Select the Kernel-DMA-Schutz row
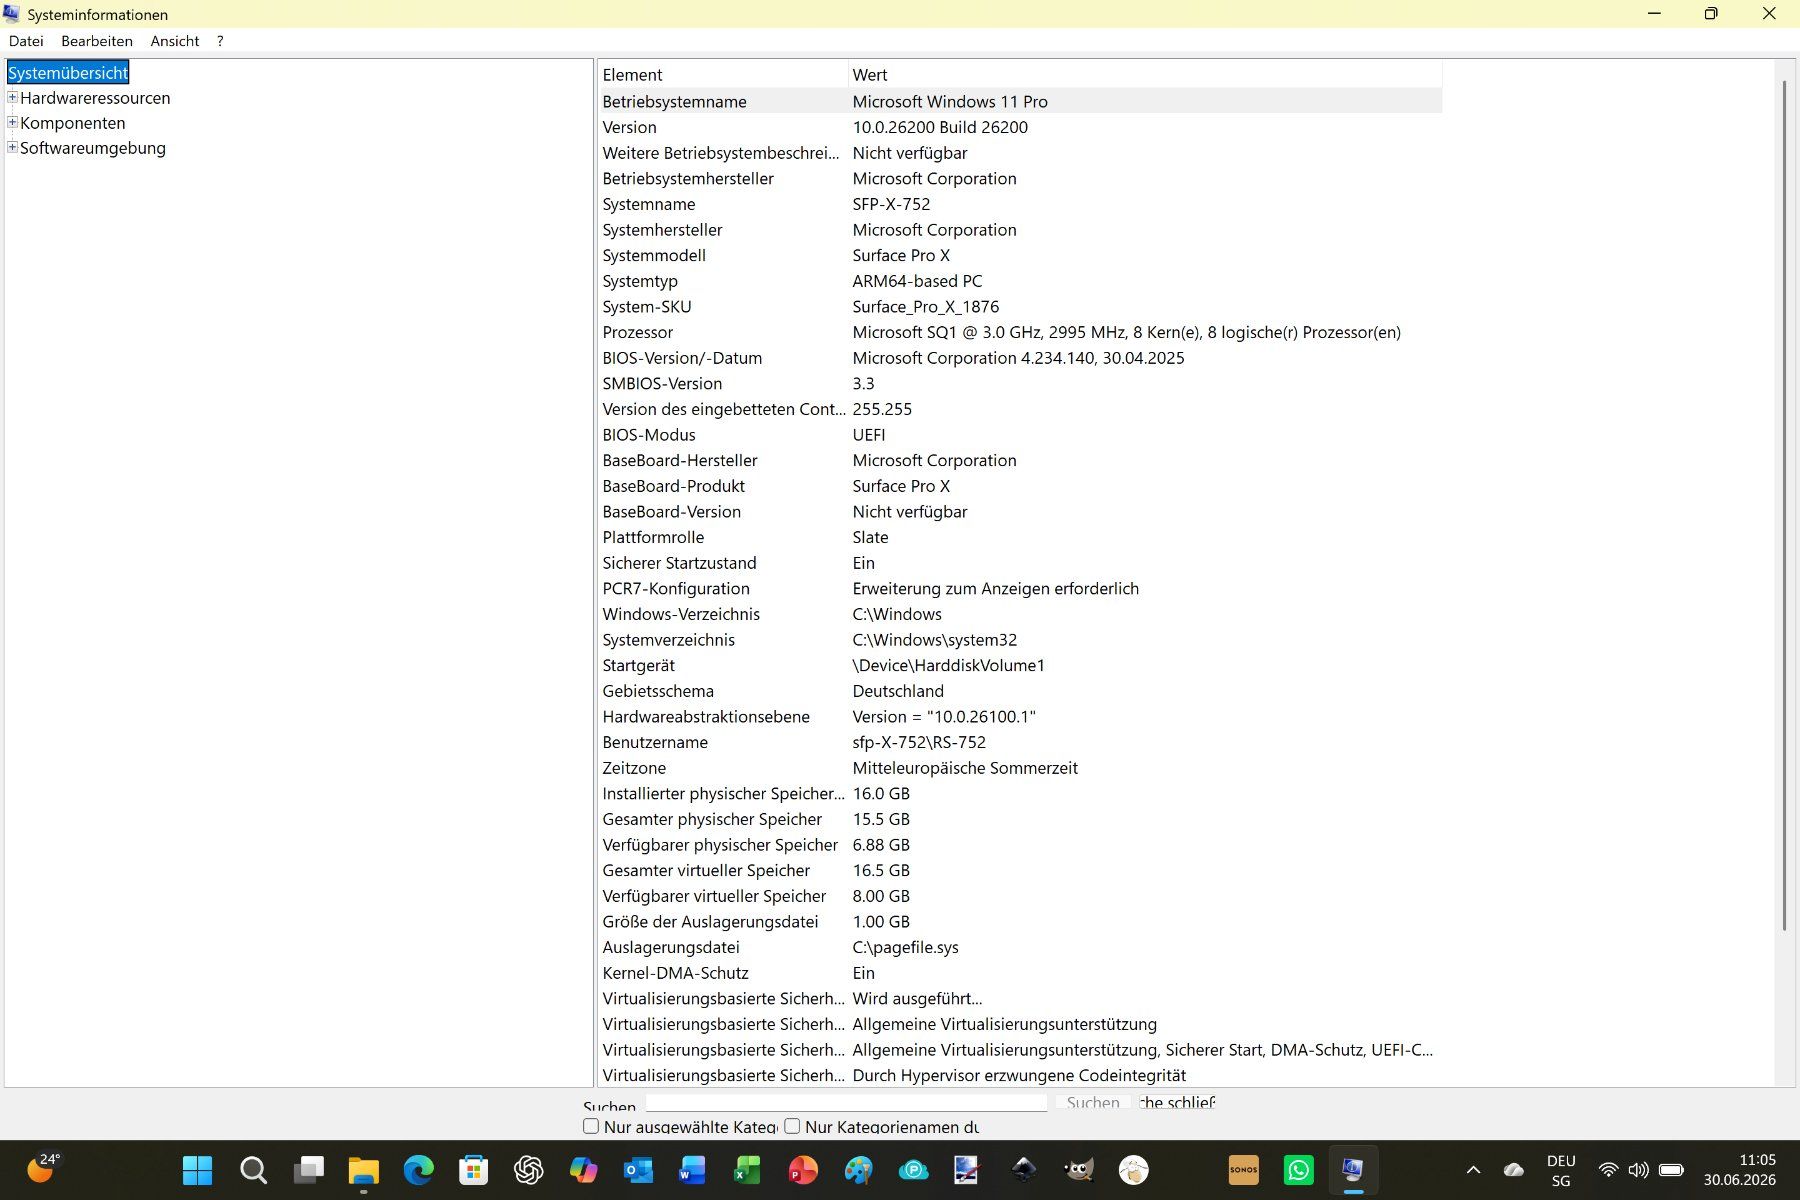The image size is (1800, 1200). pos(1020,973)
